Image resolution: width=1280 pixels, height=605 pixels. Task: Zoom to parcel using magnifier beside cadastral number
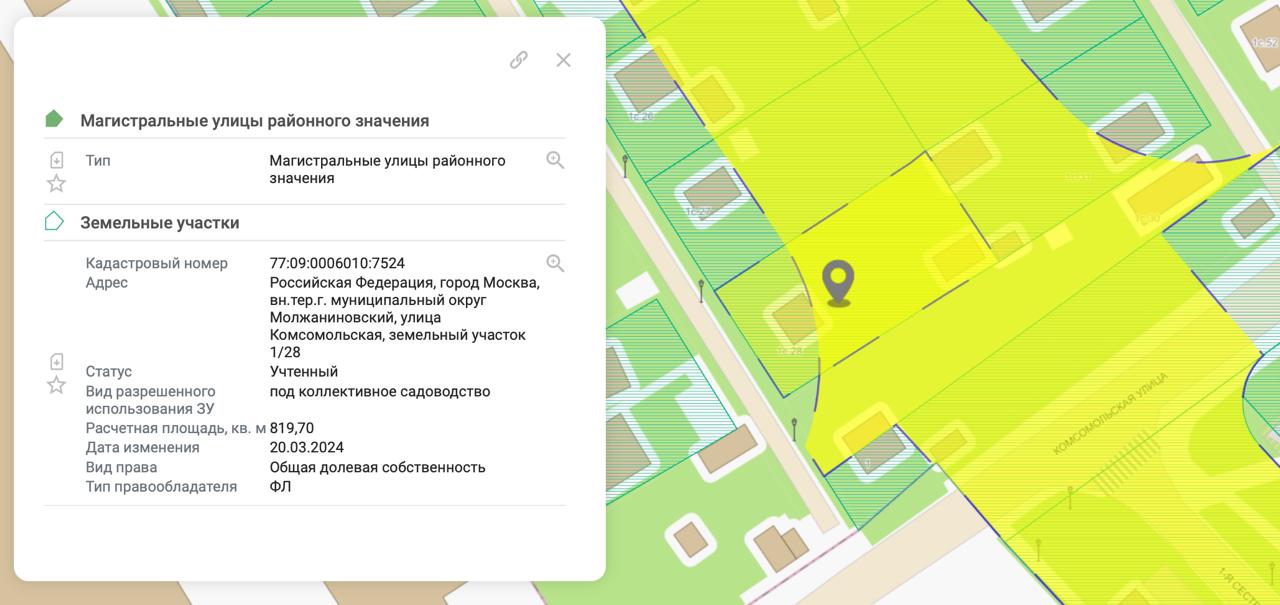[x=555, y=262]
